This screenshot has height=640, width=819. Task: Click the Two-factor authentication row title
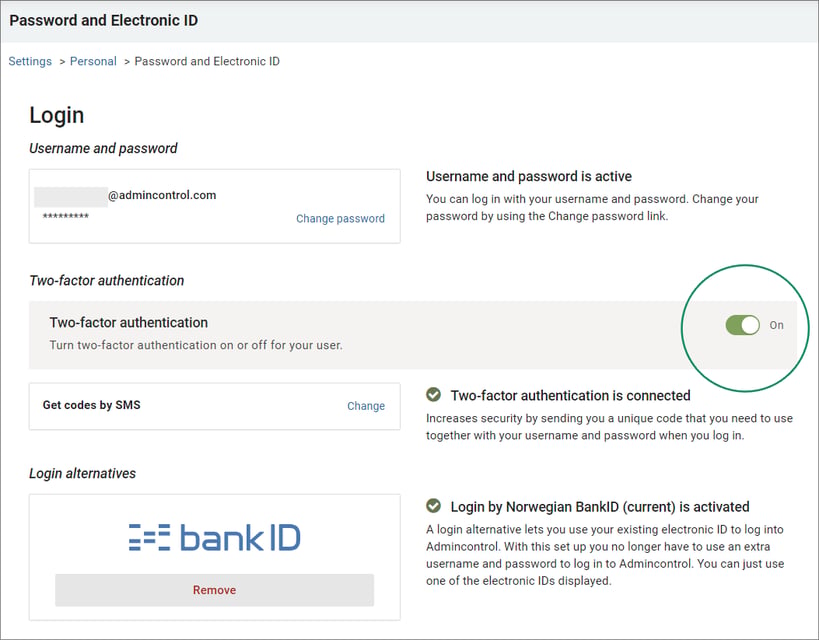(128, 322)
